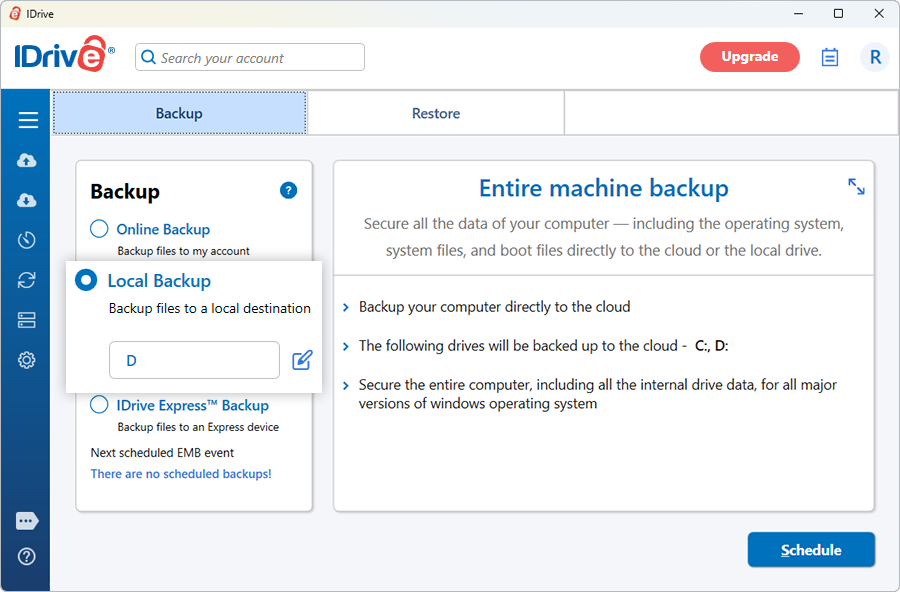Expand the Entire machine backup panel

click(x=856, y=186)
